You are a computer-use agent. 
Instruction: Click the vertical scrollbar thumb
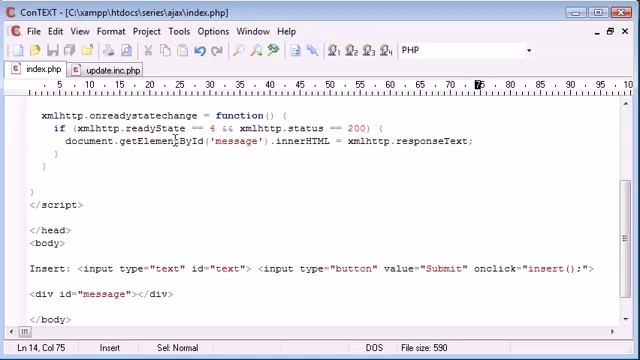coord(626,239)
